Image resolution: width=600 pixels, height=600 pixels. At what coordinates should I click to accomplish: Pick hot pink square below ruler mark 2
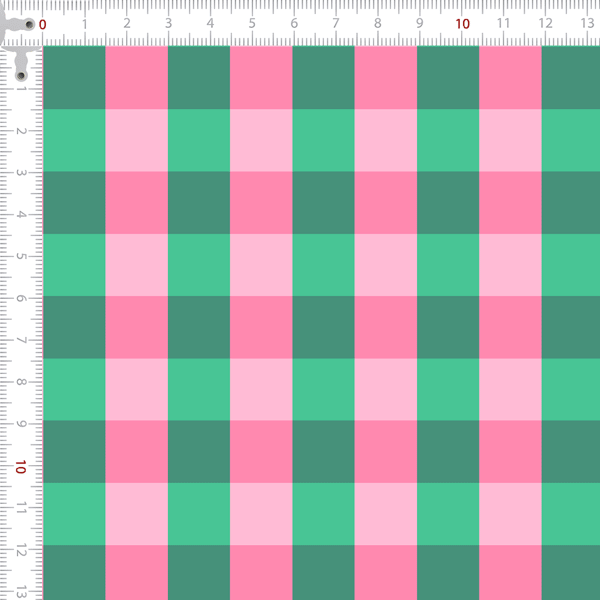[x=137, y=78]
